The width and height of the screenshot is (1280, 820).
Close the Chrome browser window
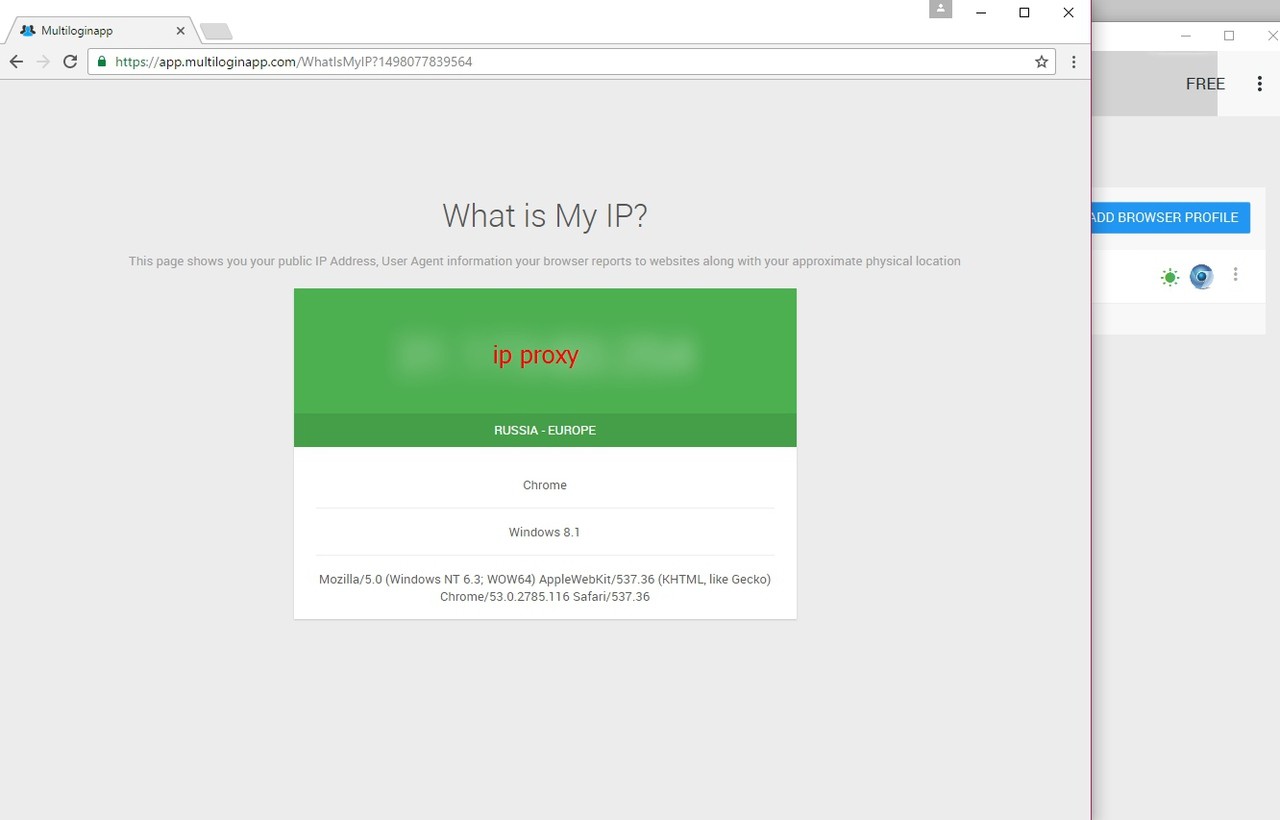click(x=1068, y=13)
